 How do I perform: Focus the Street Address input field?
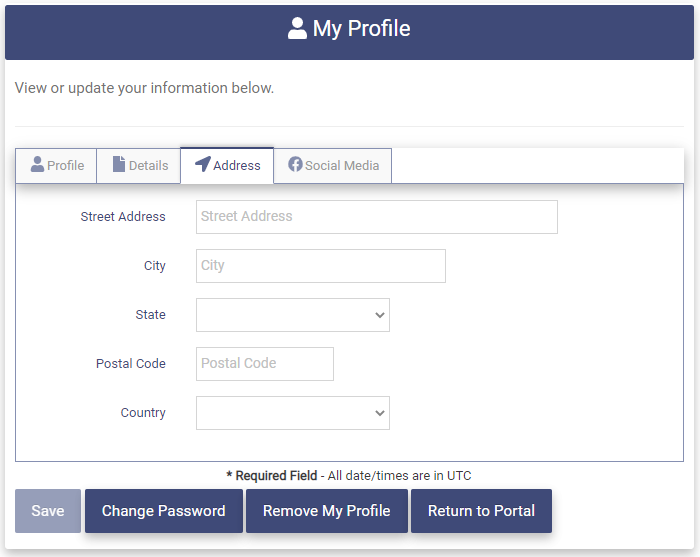click(376, 217)
